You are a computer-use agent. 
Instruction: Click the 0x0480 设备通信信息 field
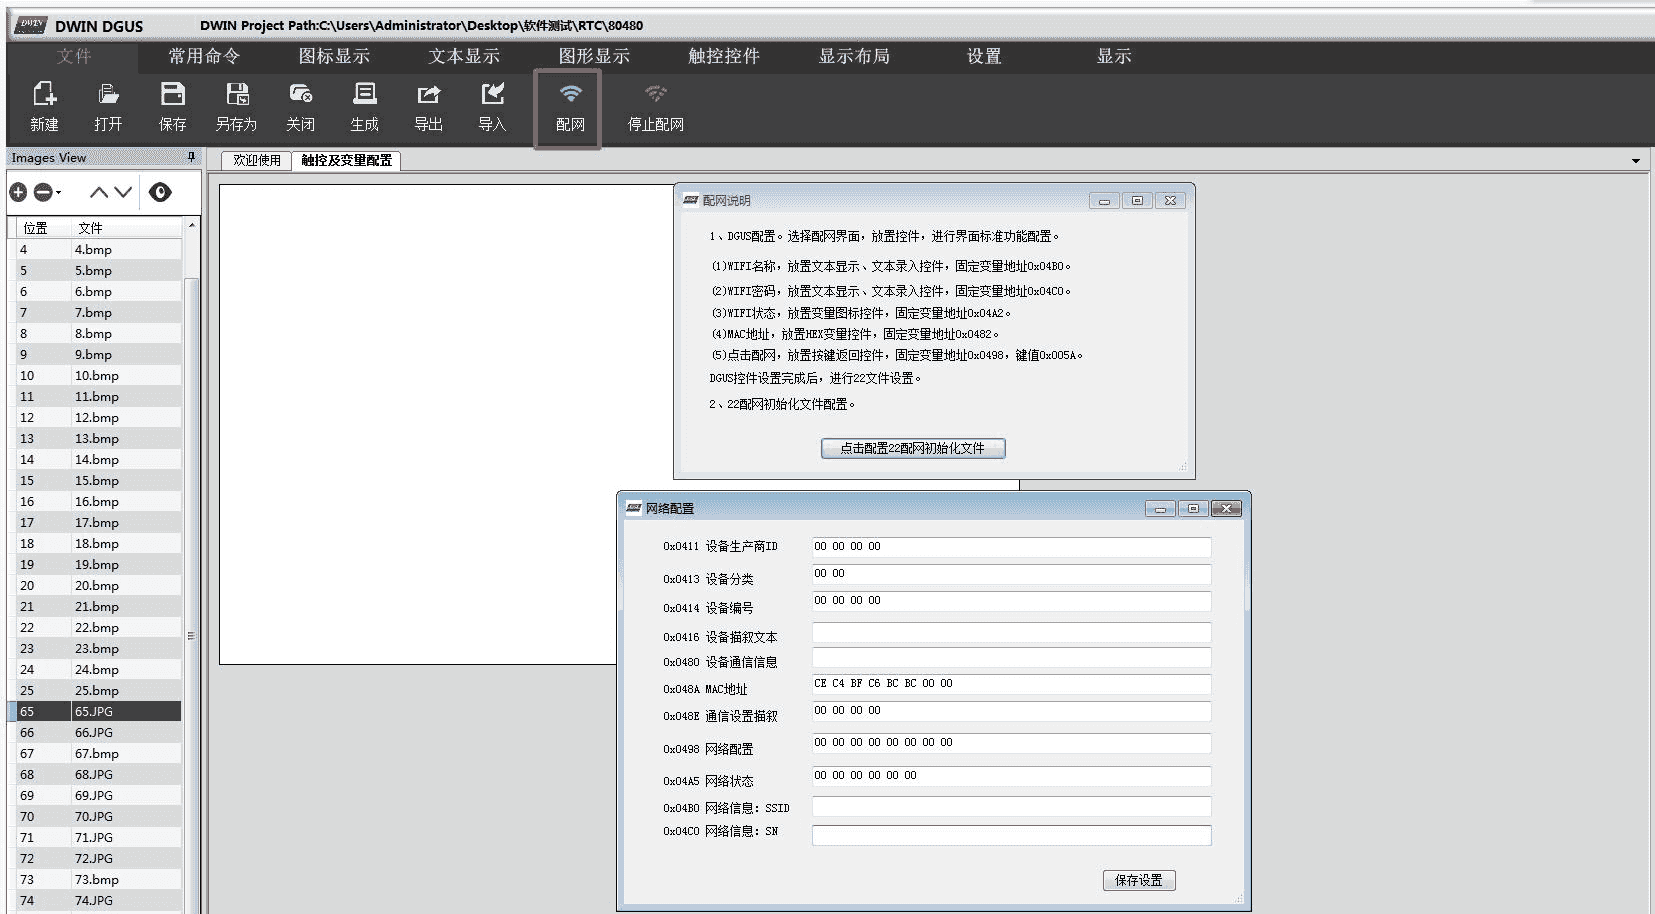[x=1011, y=657]
